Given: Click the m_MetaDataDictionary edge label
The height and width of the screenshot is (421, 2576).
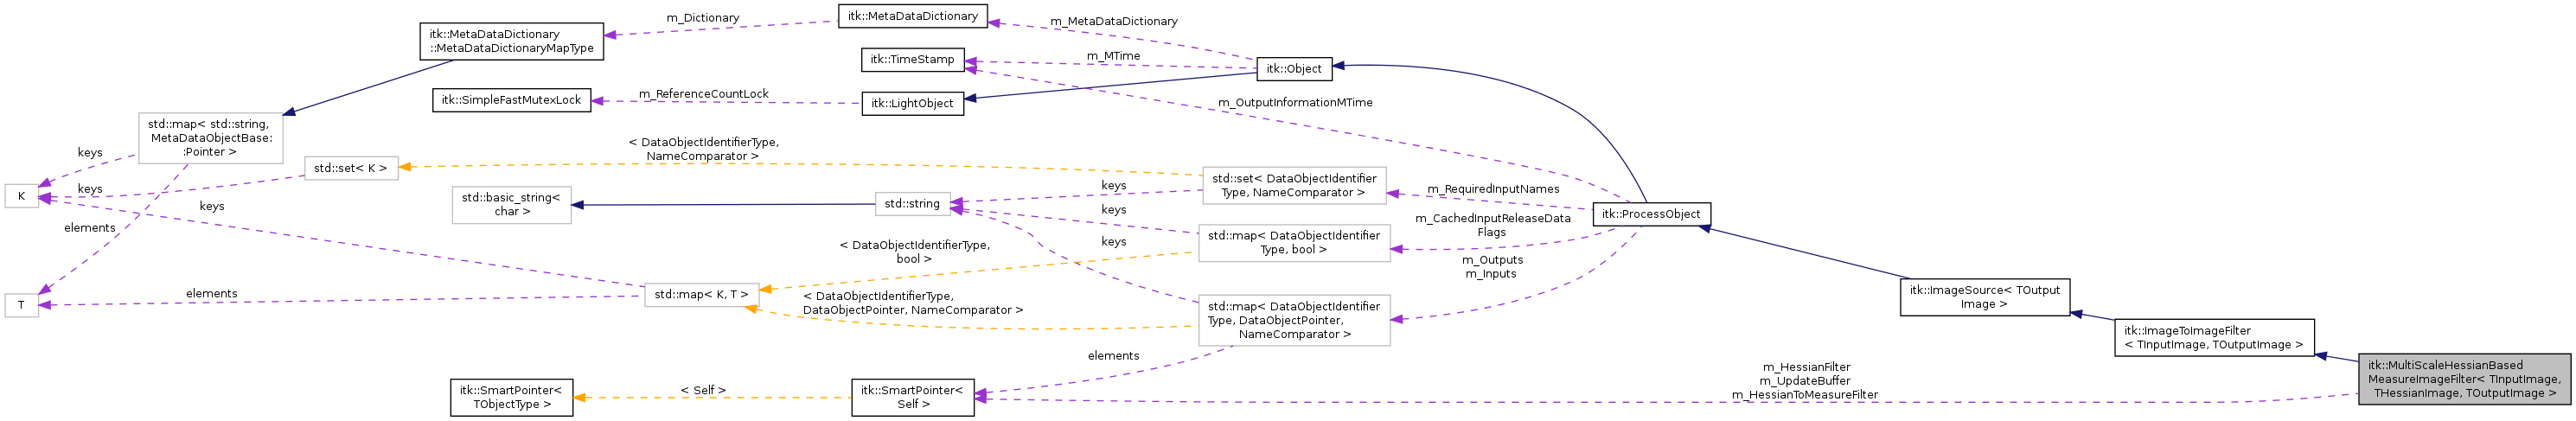Looking at the screenshot, I should 1113,21.
